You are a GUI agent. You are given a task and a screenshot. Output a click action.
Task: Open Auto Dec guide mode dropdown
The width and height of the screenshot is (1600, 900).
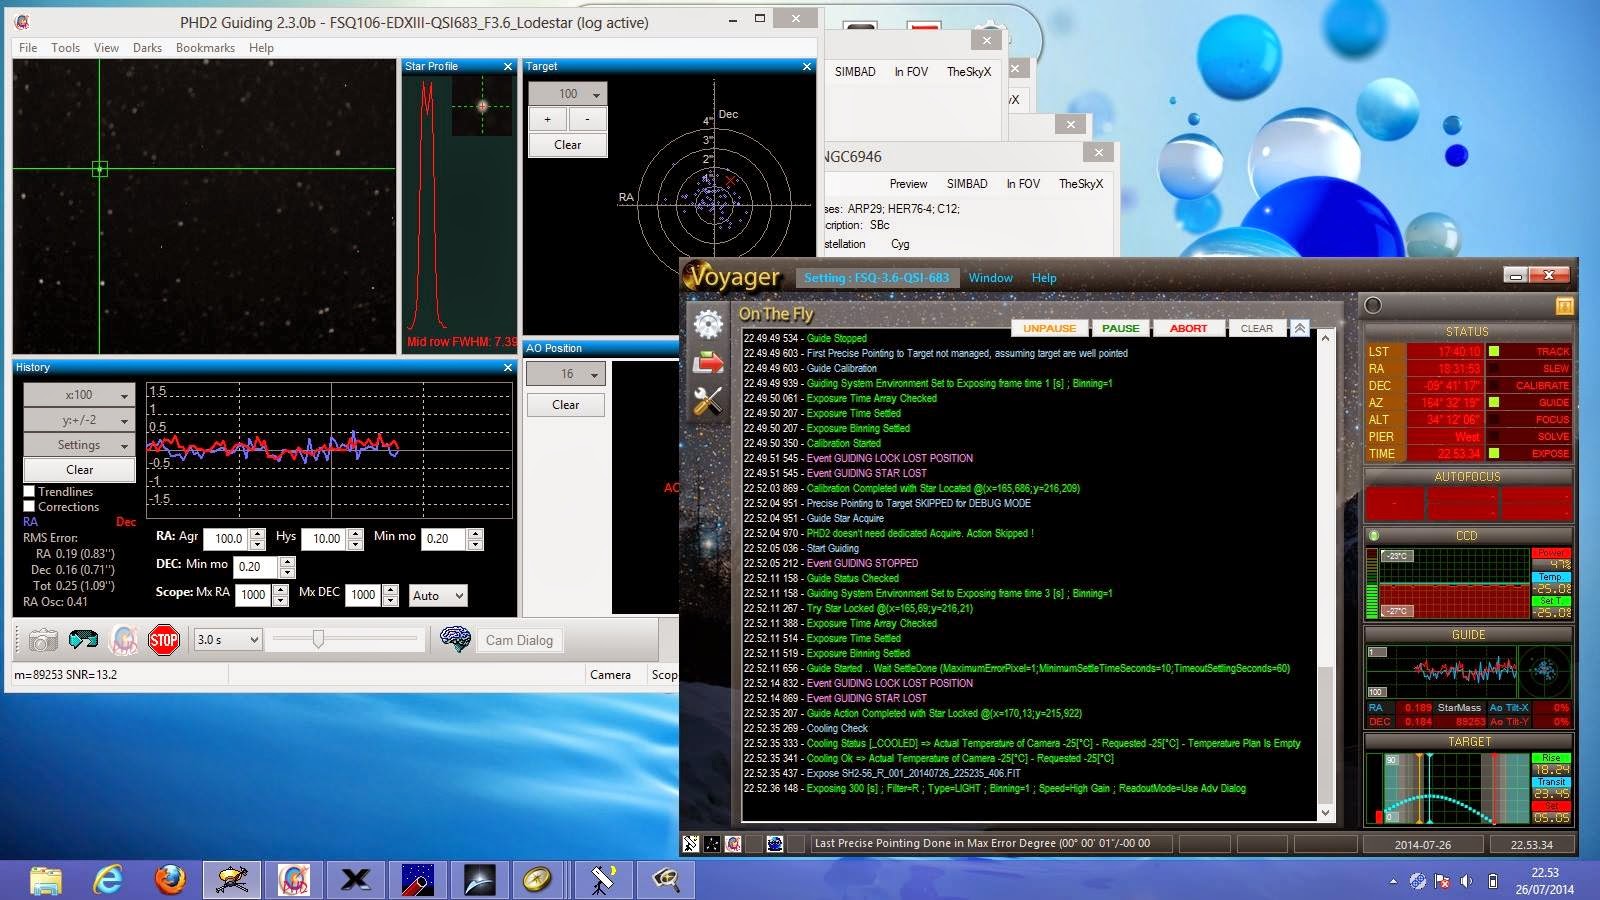pos(437,595)
